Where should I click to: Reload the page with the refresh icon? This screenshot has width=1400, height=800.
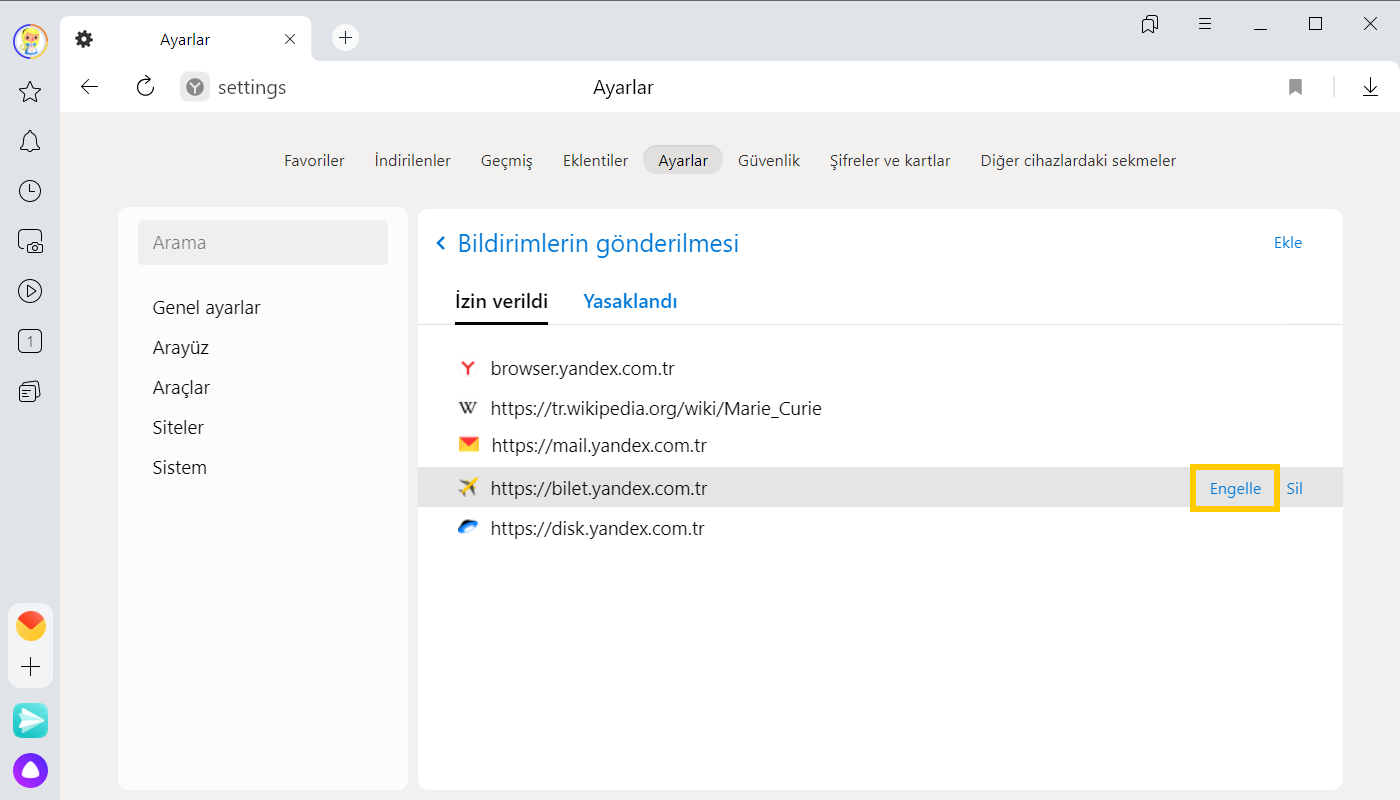pyautogui.click(x=145, y=87)
